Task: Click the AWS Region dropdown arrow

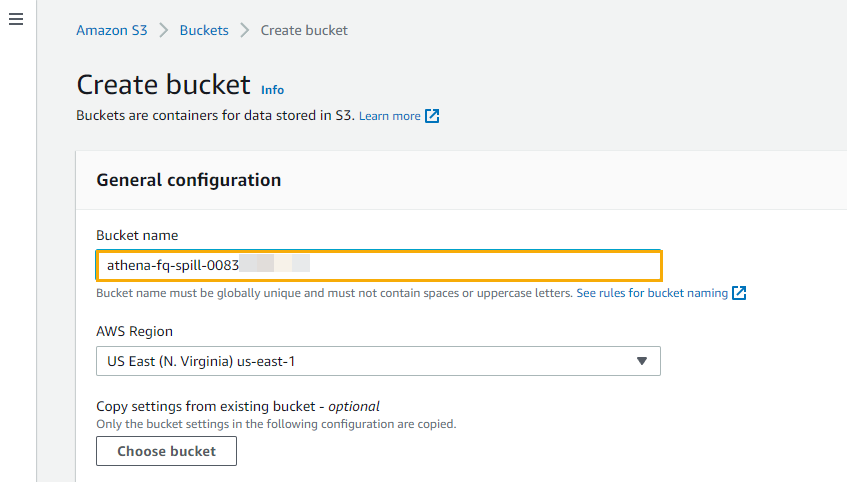Action: coord(642,361)
